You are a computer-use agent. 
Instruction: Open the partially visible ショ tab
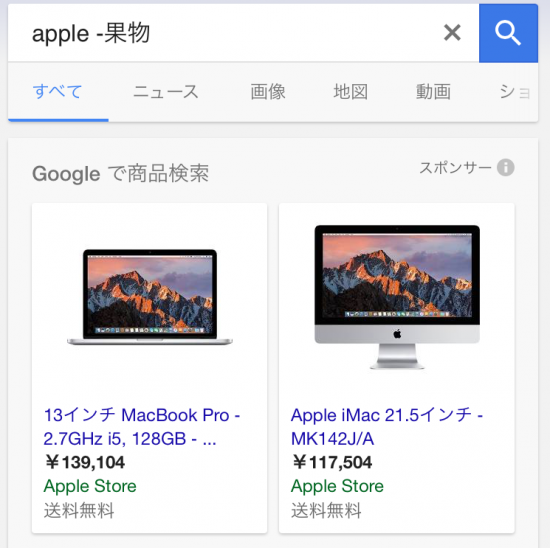coord(515,92)
